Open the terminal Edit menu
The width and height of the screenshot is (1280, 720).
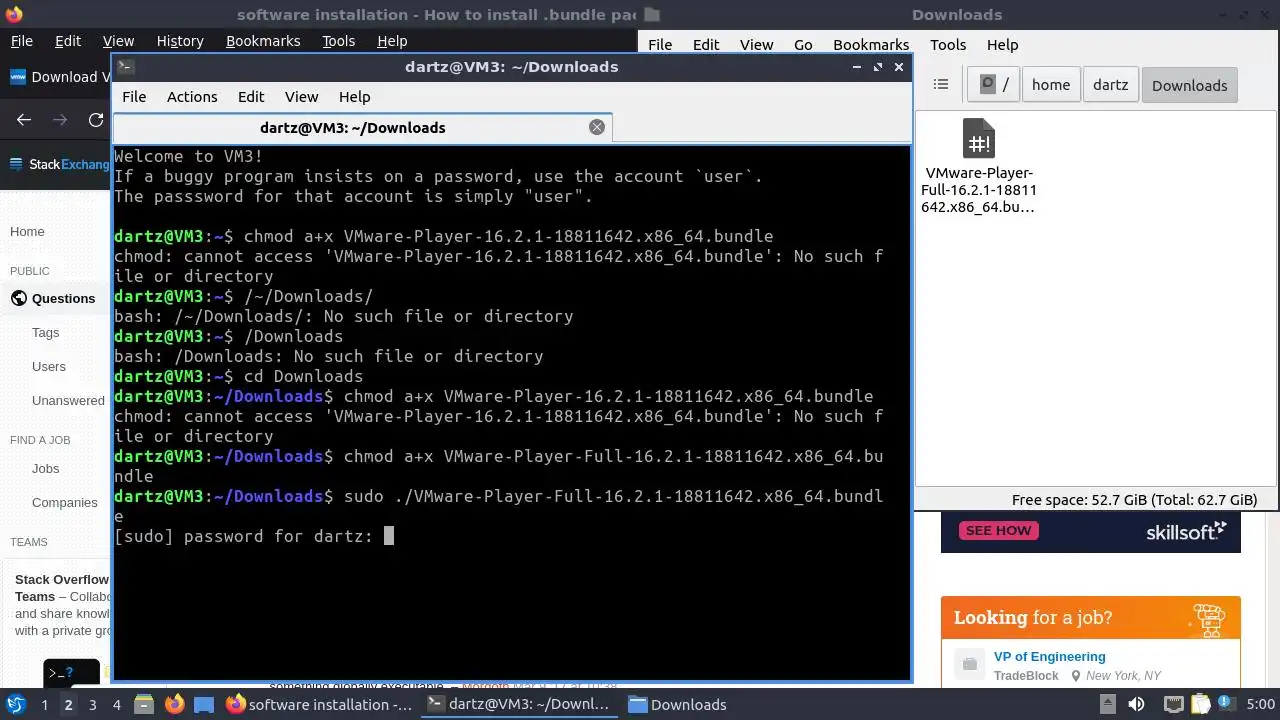(x=251, y=97)
